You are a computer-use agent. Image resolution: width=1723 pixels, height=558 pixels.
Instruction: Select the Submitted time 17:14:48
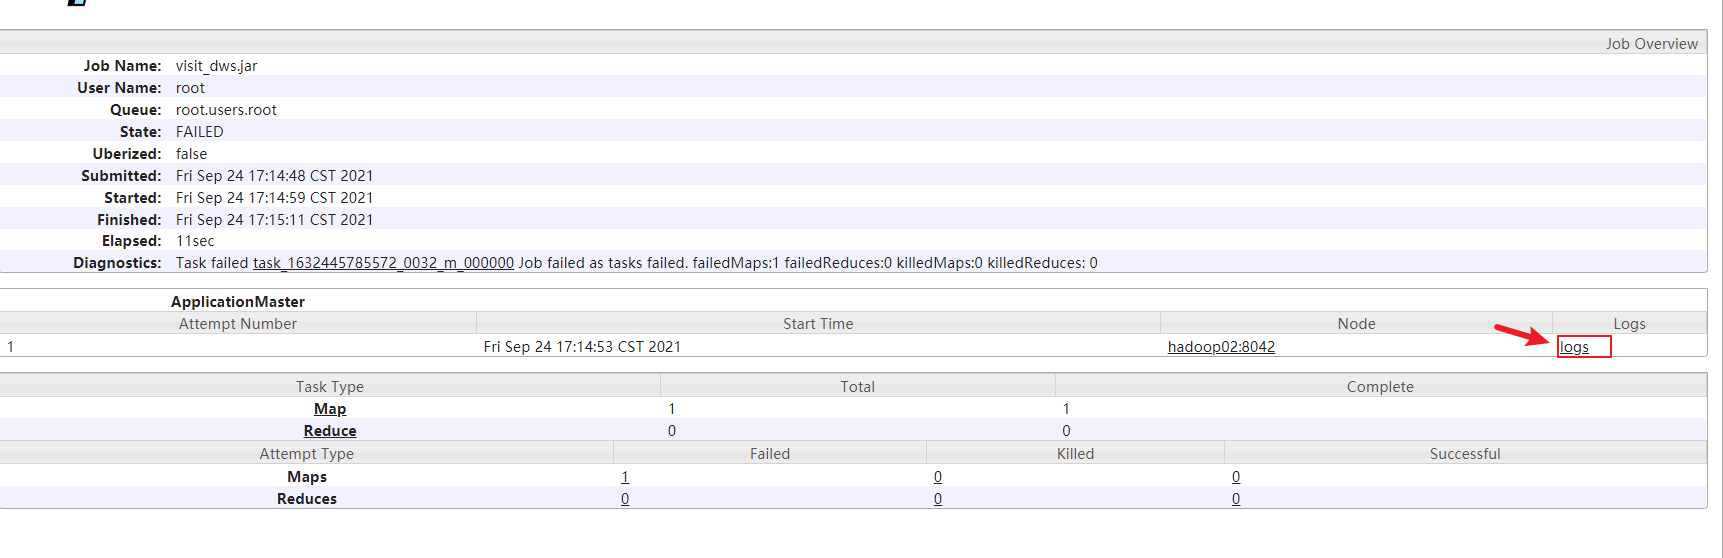coord(274,176)
